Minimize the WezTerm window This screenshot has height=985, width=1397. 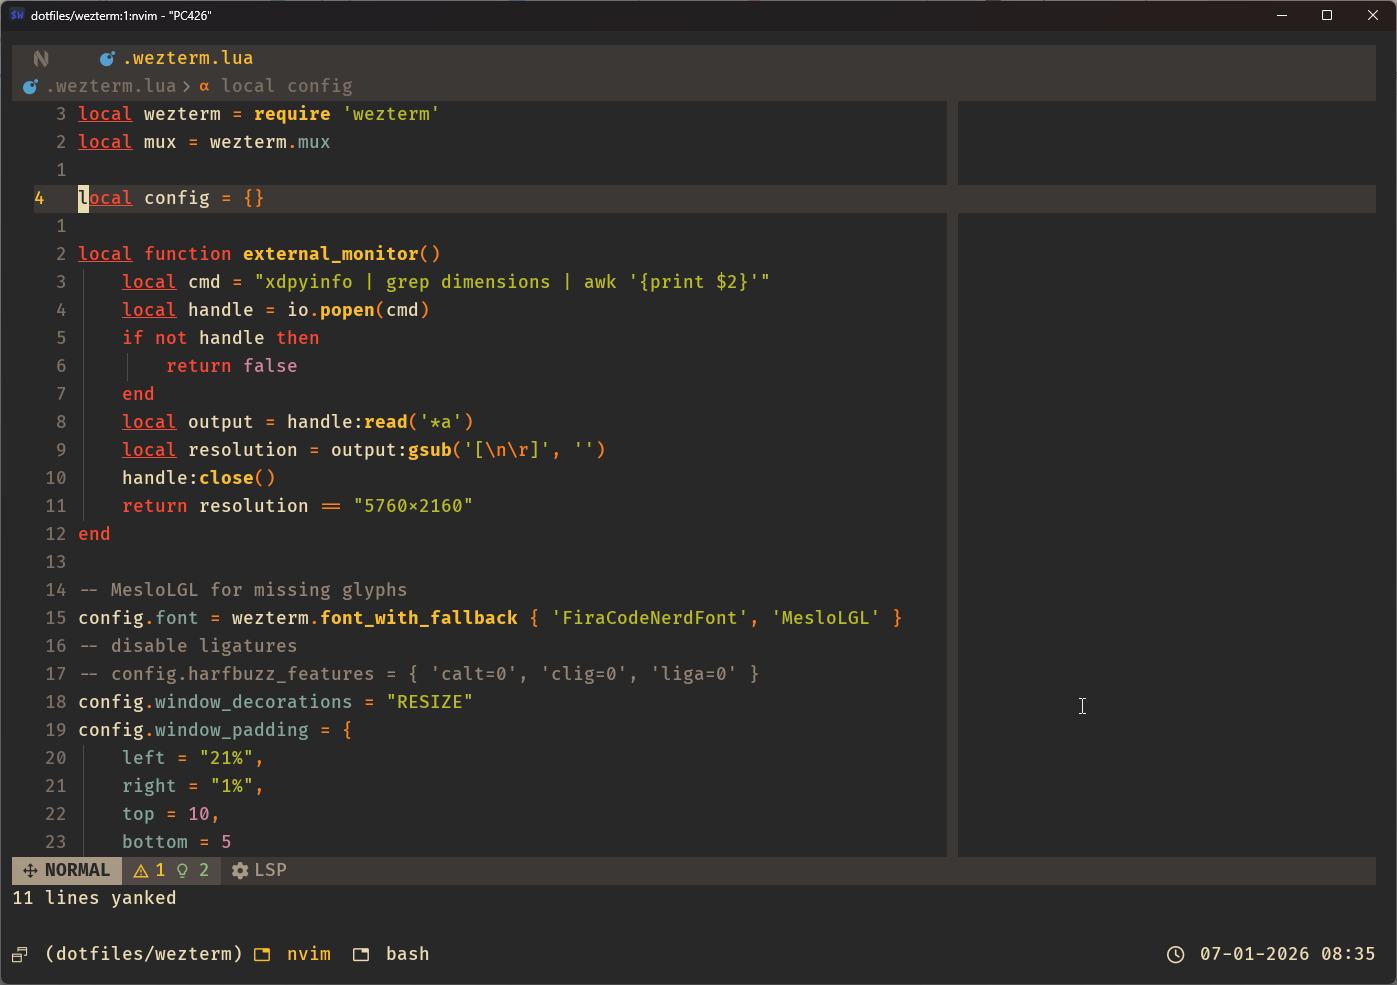[1282, 15]
